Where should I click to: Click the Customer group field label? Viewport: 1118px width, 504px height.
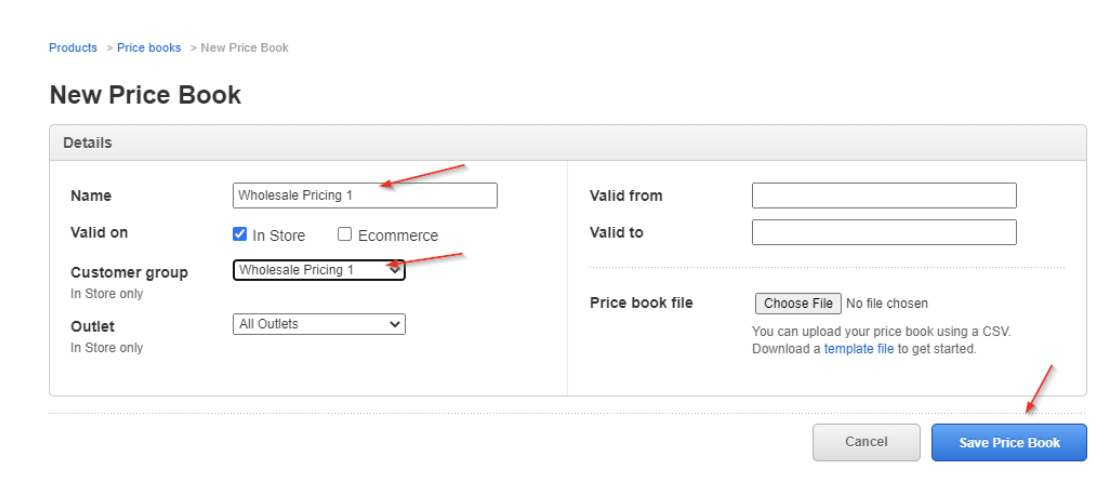coord(129,272)
